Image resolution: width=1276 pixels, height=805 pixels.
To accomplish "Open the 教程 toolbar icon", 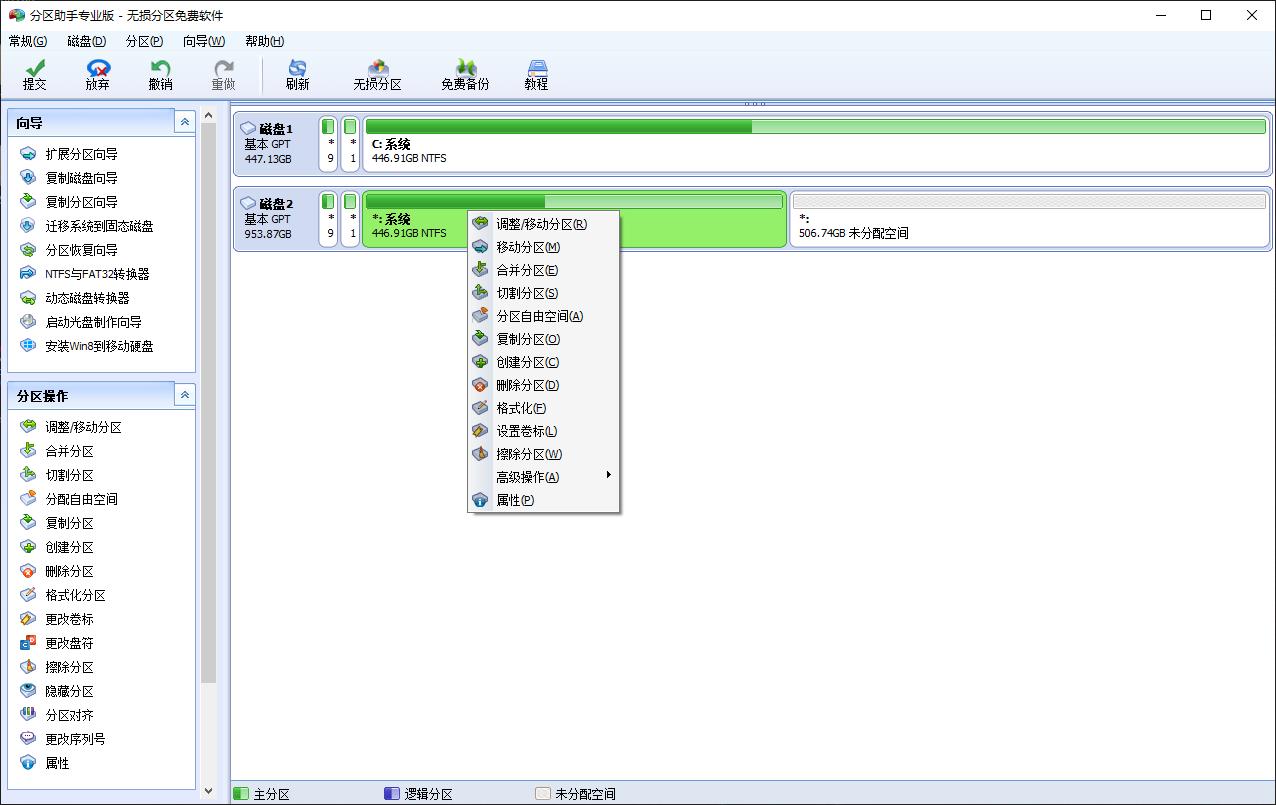I will pyautogui.click(x=537, y=74).
